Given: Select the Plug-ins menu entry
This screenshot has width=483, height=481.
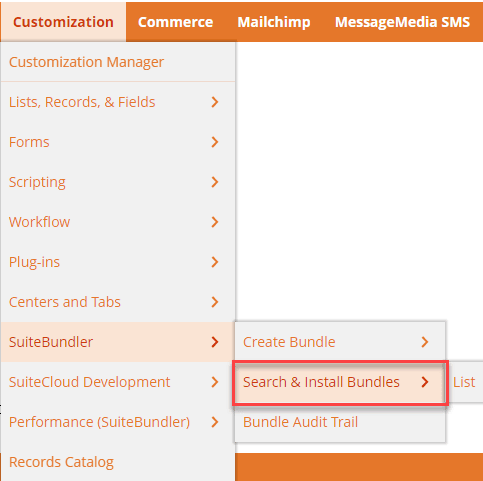Looking at the screenshot, I should [118, 262].
